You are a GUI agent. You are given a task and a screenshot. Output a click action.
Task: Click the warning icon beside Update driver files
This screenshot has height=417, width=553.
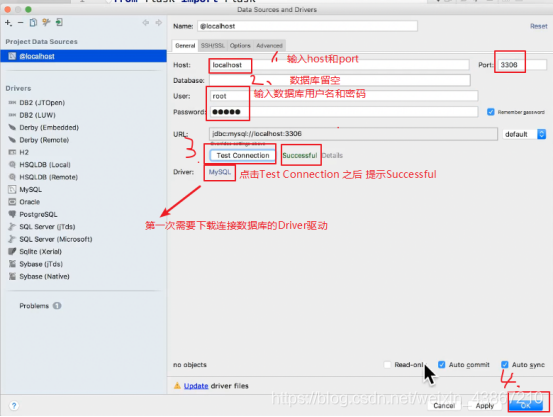point(177,386)
